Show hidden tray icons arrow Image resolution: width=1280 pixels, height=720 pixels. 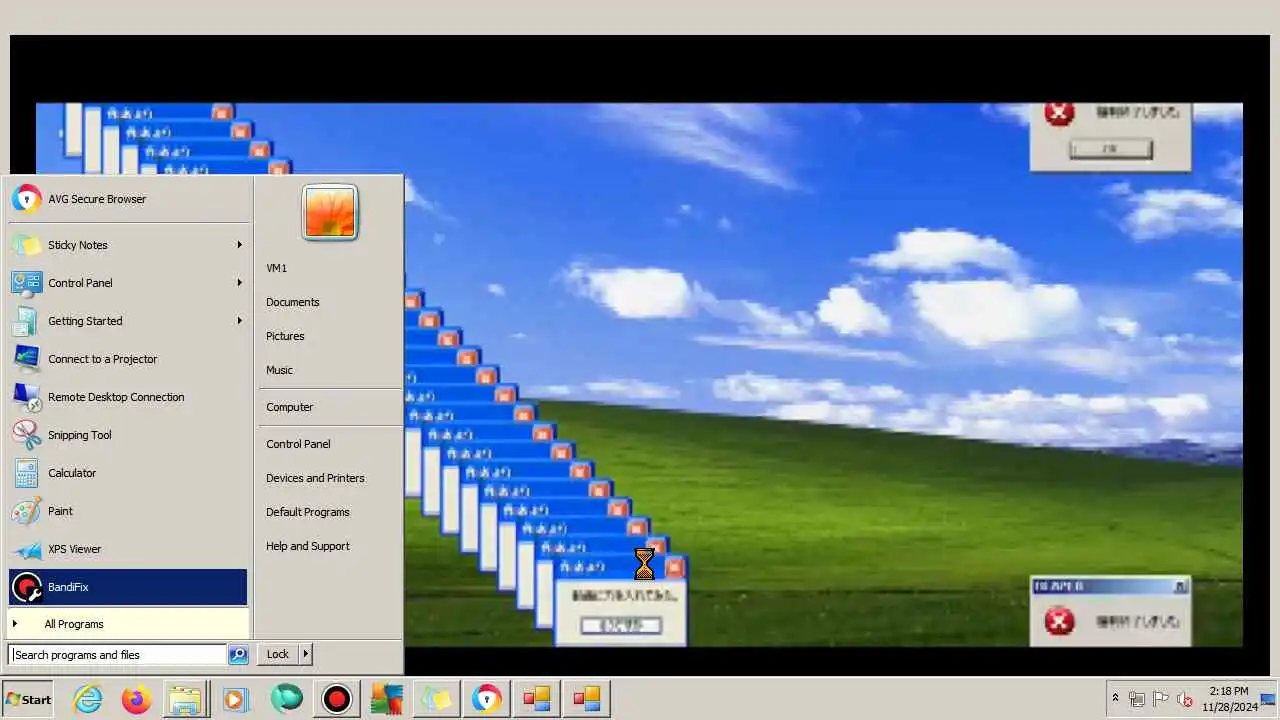click(1115, 698)
